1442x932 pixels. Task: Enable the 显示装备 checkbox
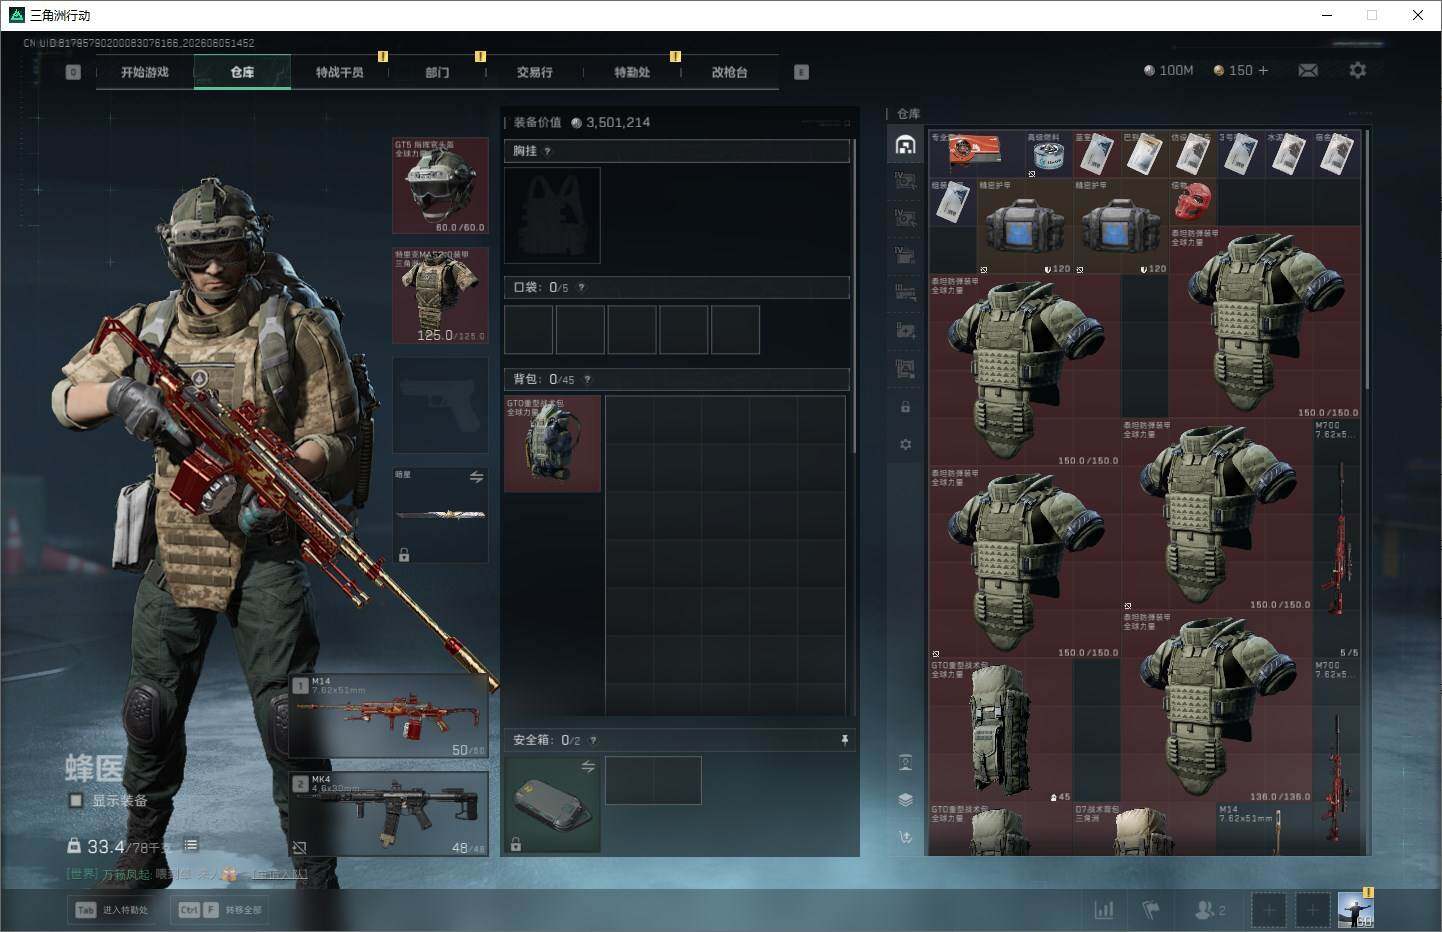[x=76, y=800]
